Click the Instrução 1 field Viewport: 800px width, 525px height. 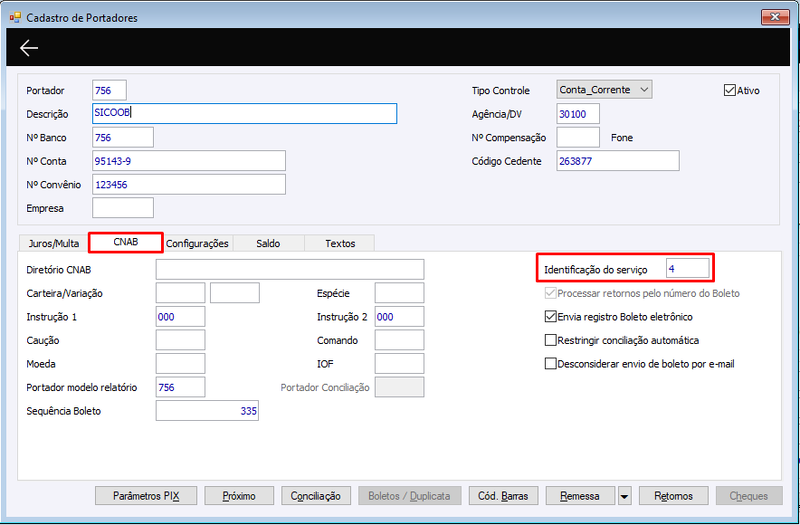pos(181,316)
